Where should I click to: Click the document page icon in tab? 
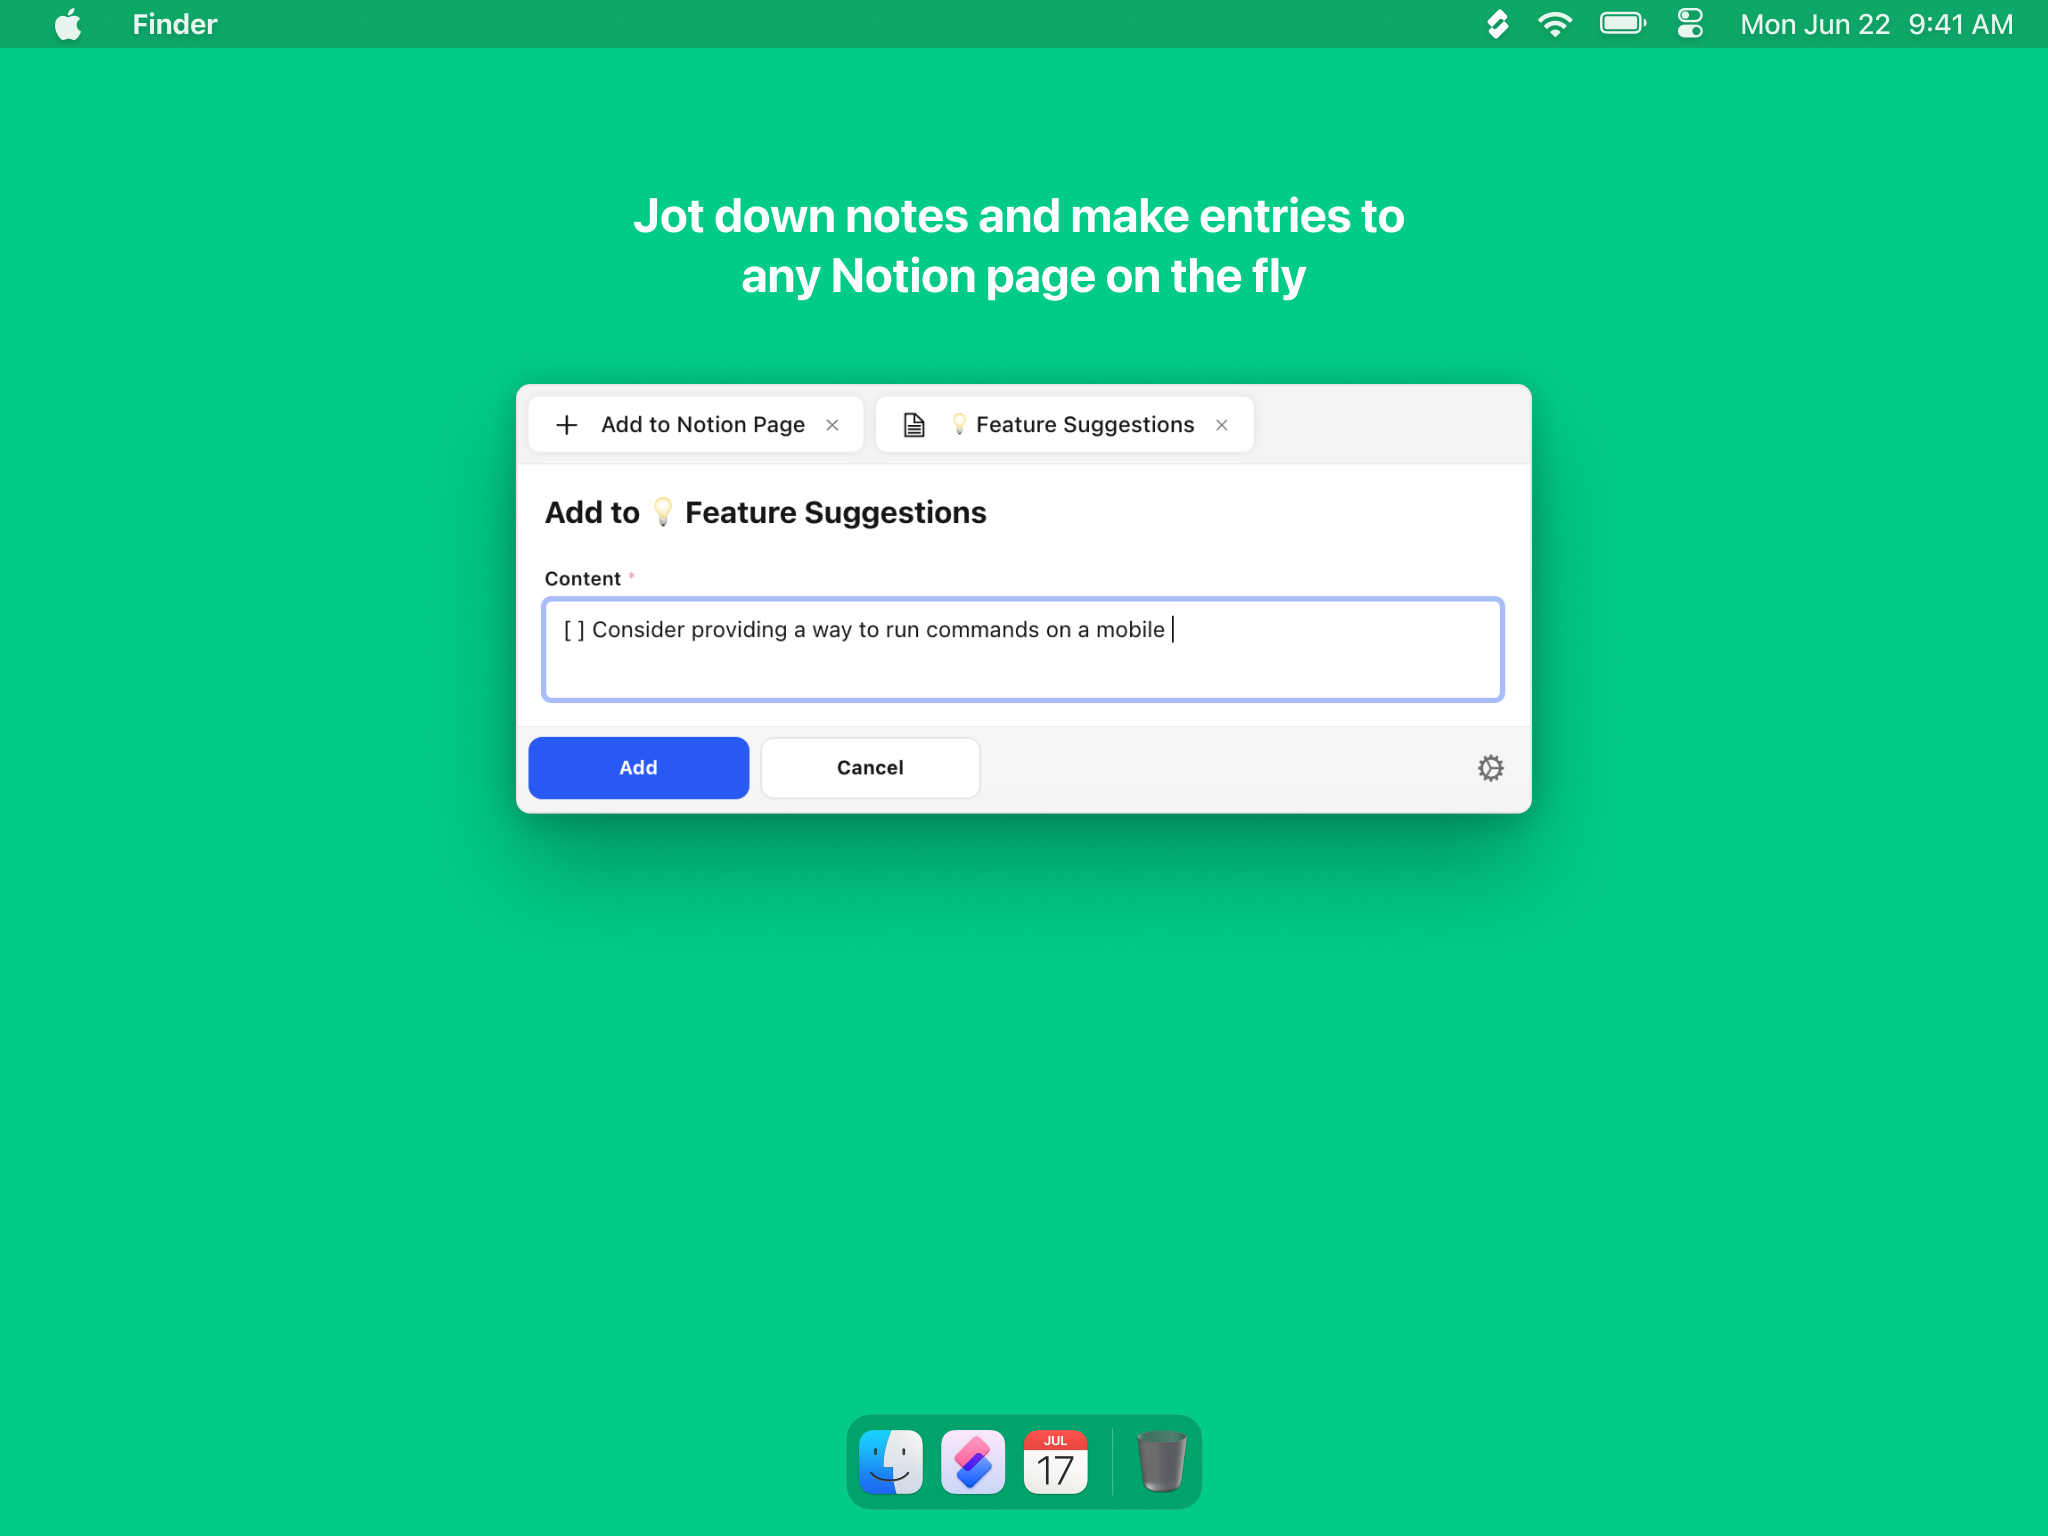[x=914, y=425]
